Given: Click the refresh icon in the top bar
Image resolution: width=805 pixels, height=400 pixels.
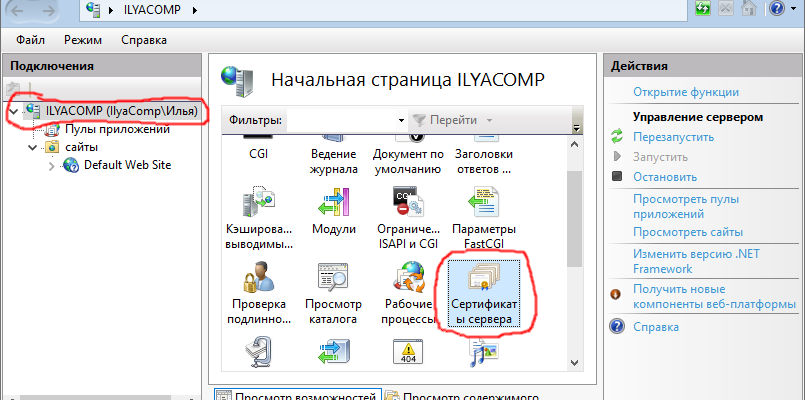Looking at the screenshot, I should [x=702, y=8].
